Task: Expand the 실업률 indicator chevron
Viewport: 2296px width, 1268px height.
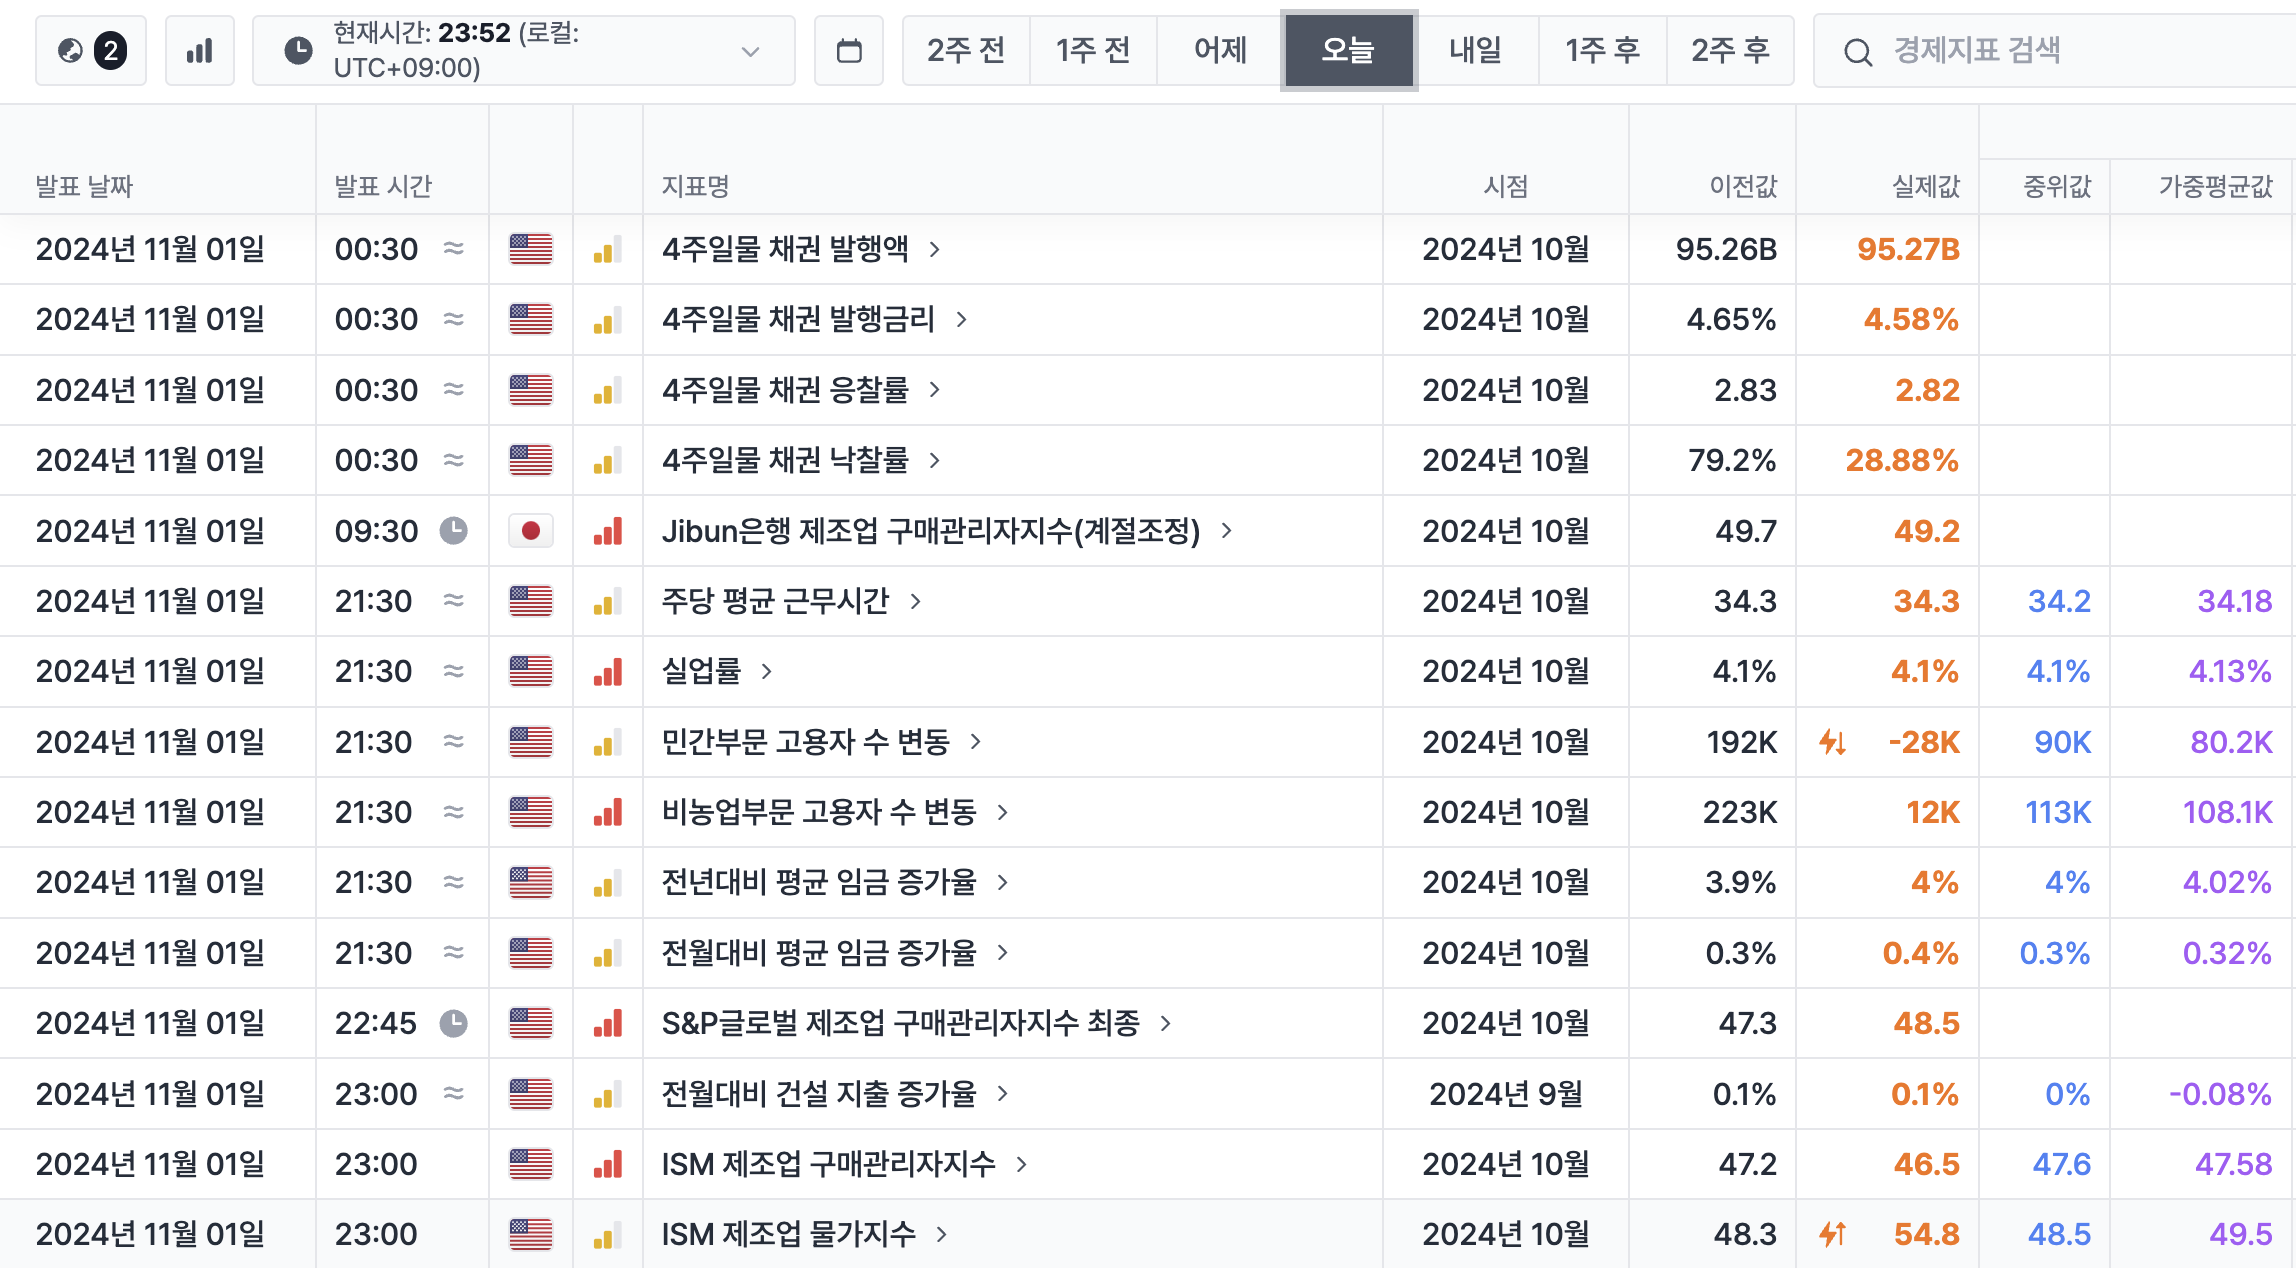Action: point(767,672)
